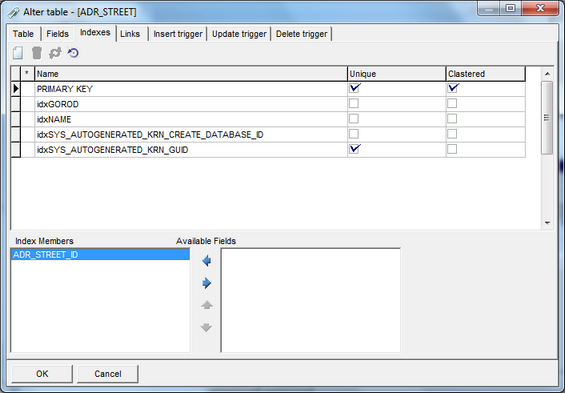The image size is (565, 393).
Task: Click row selector of idxNAME
Action: (x=16, y=119)
